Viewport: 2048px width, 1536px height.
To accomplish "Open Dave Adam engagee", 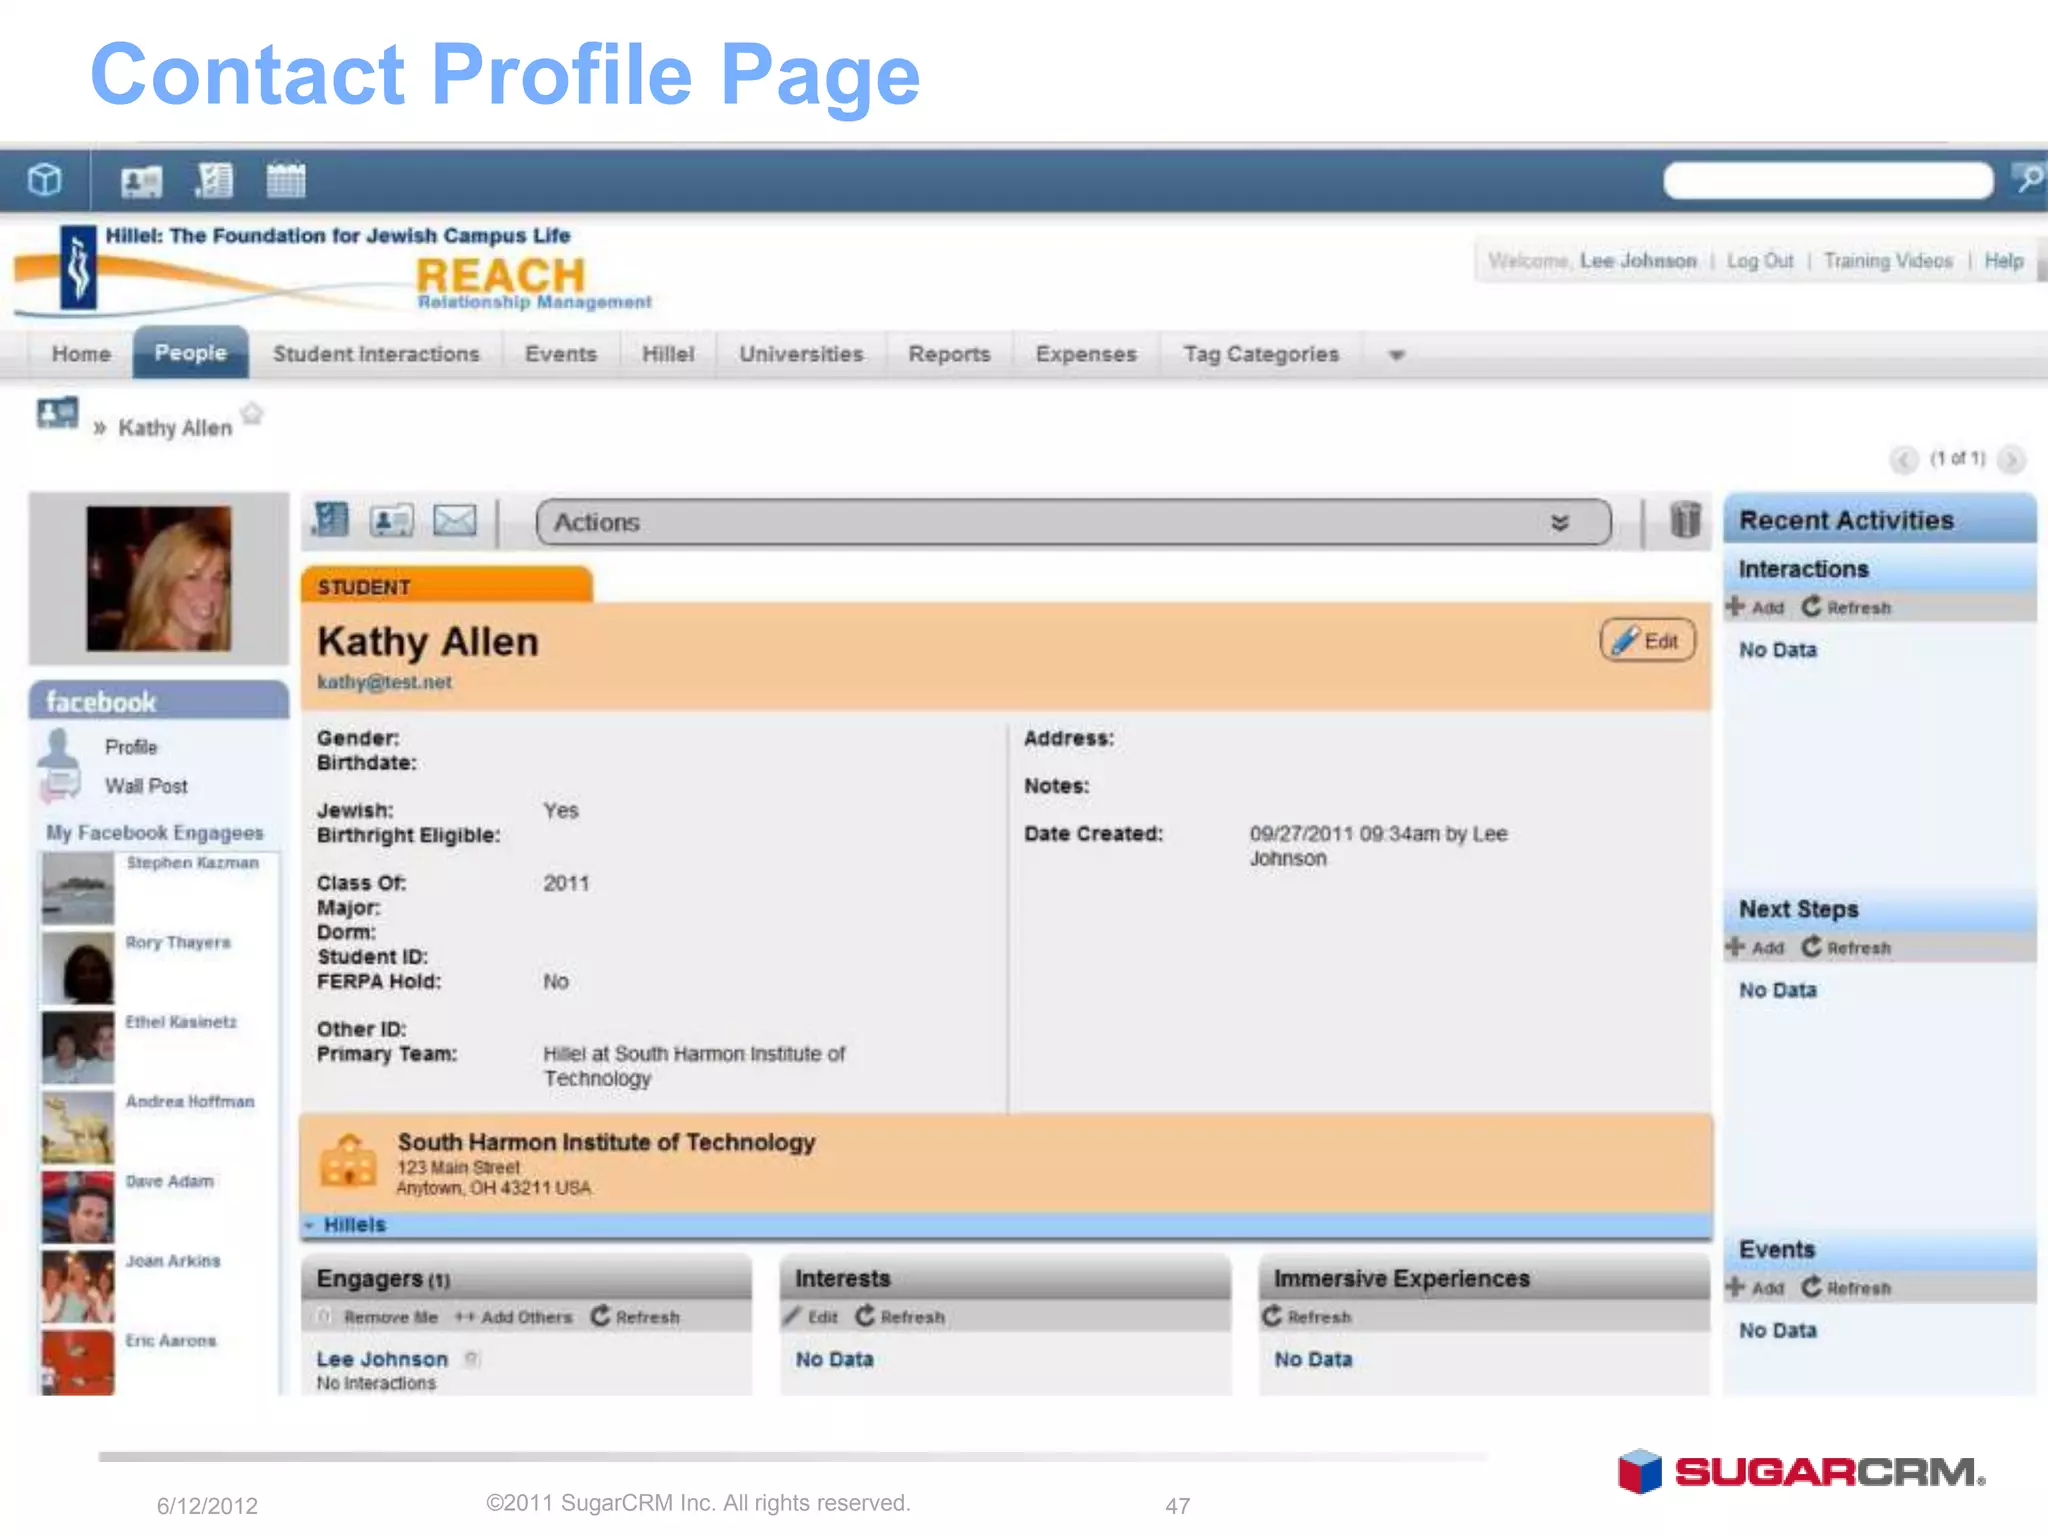I will coord(169,1181).
